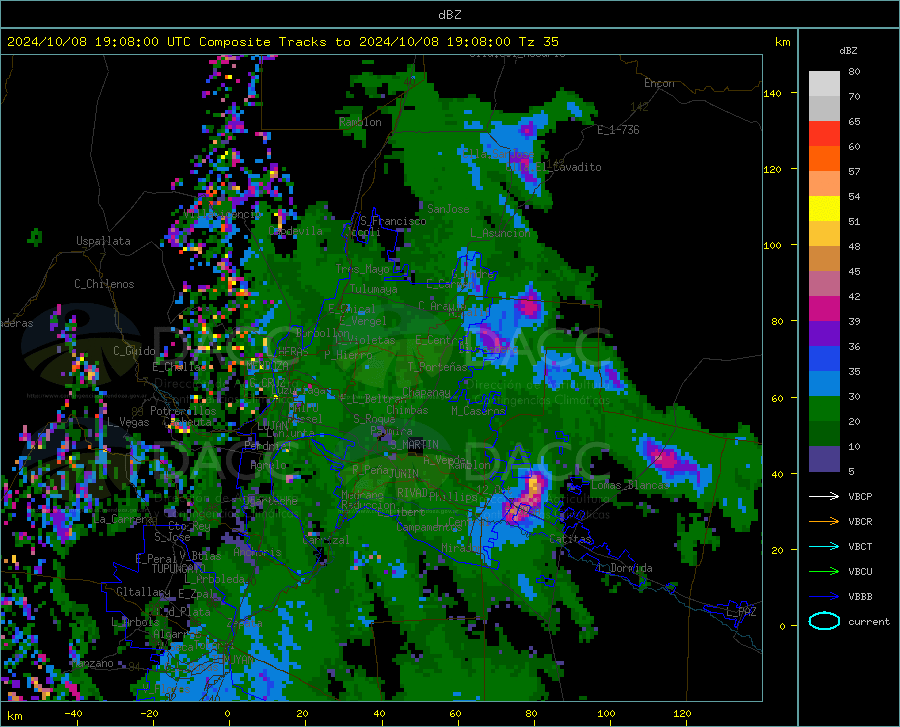
Task: Click the S_MARTIN city label
Action: click(x=414, y=445)
